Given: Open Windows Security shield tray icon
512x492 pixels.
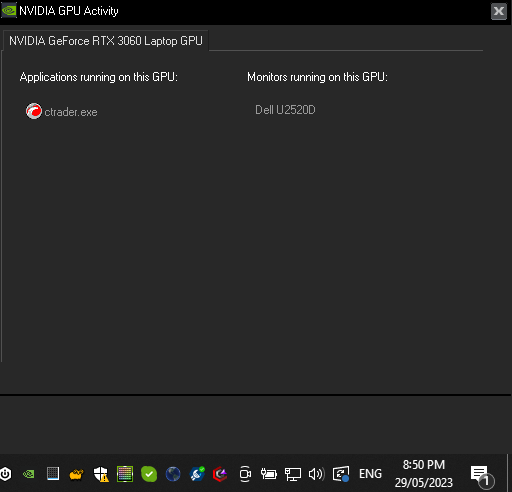Looking at the screenshot, I should tap(101, 474).
